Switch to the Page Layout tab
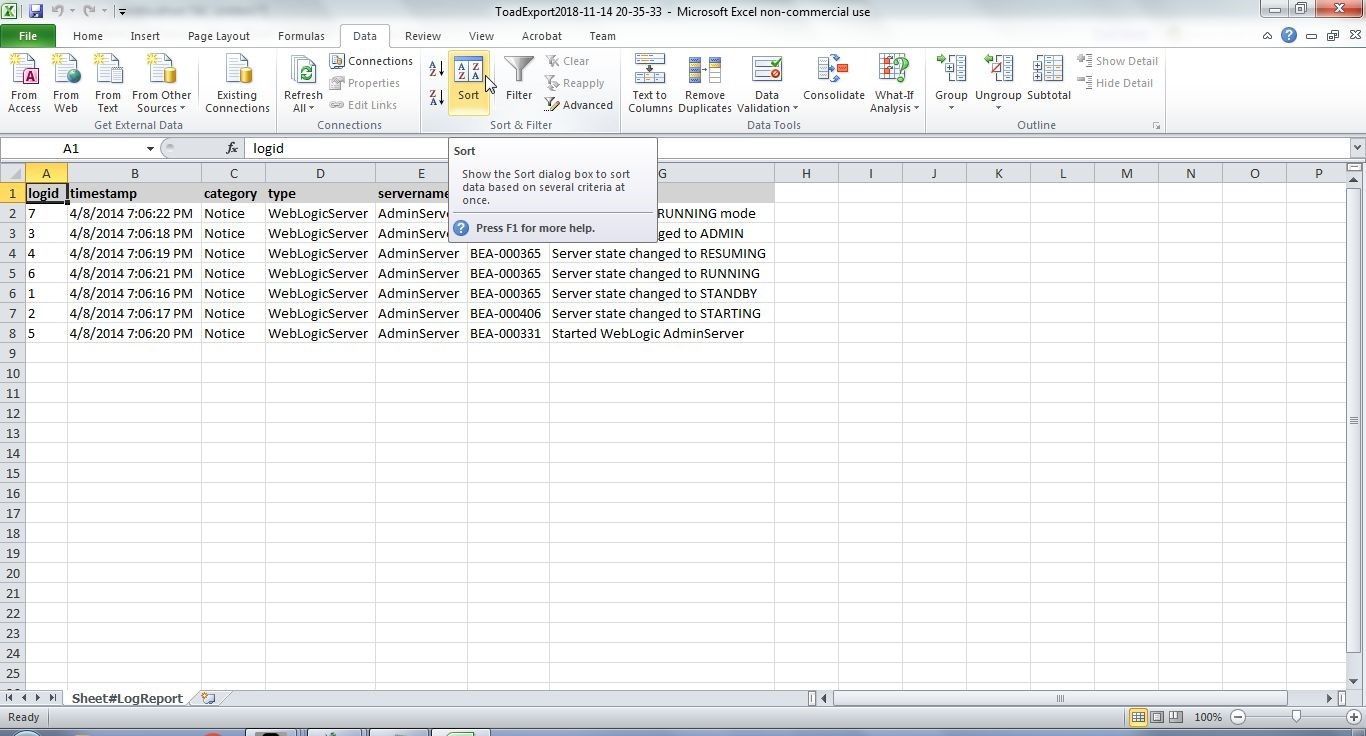Screen dimensions: 1366x736 click(218, 36)
